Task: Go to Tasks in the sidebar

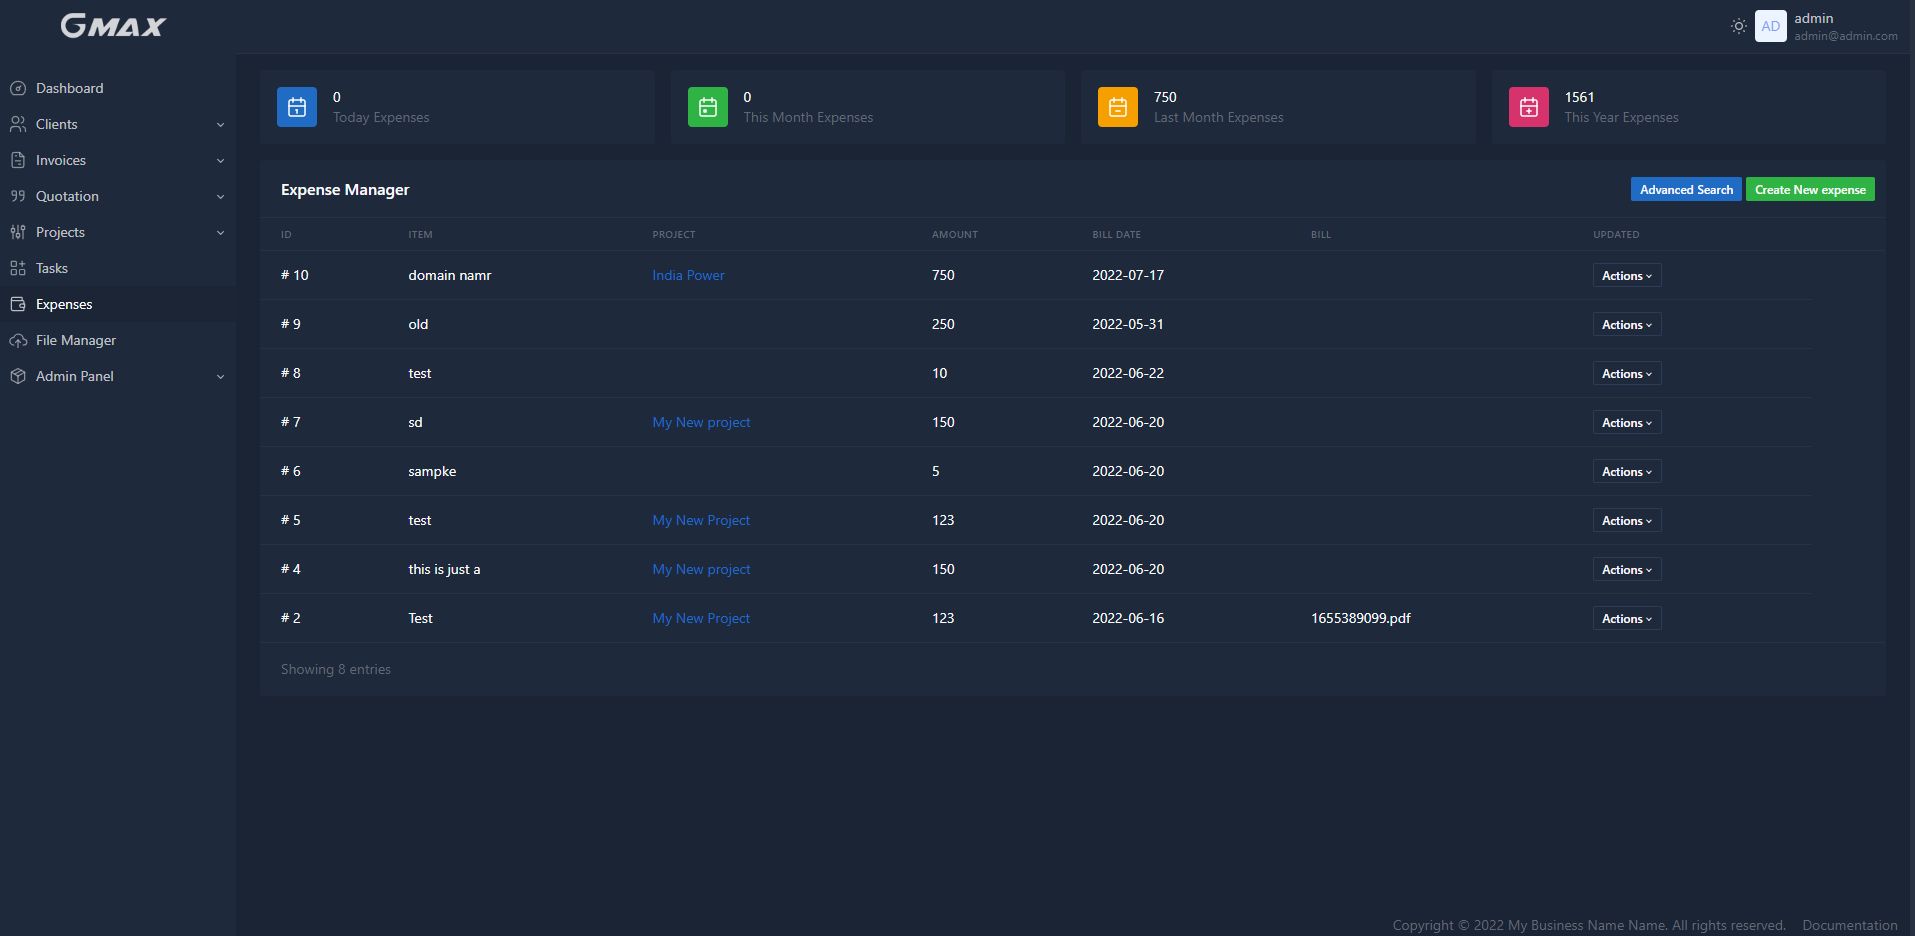Action: pos(52,268)
